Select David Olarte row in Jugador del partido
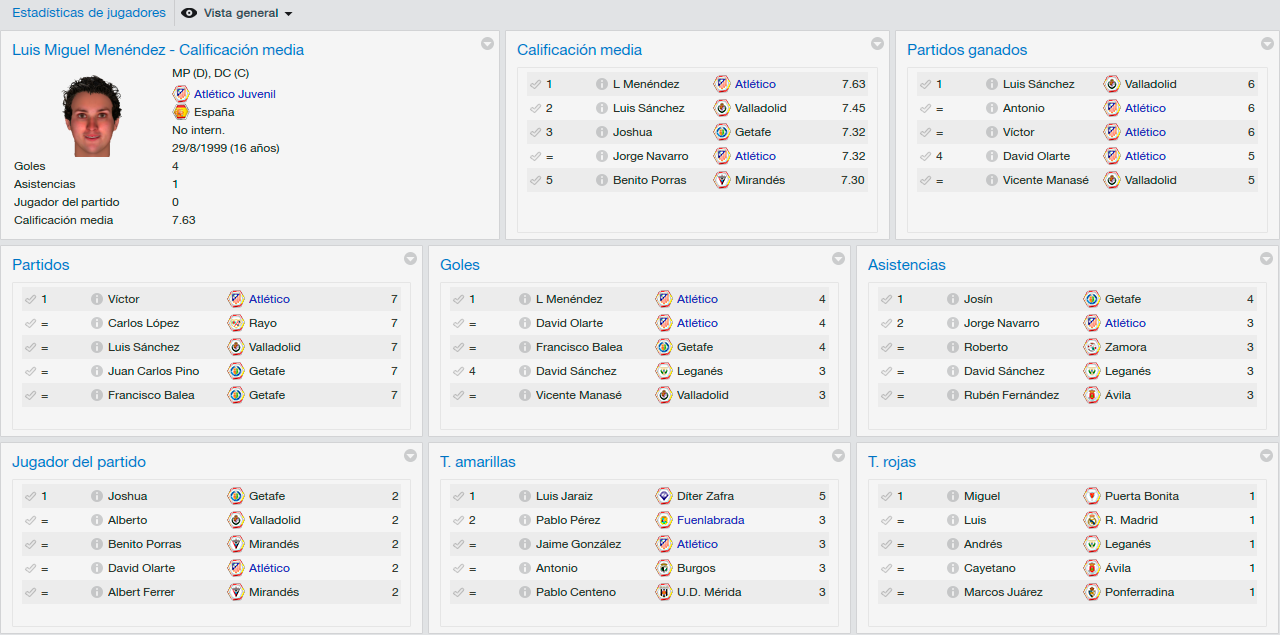 pos(211,568)
